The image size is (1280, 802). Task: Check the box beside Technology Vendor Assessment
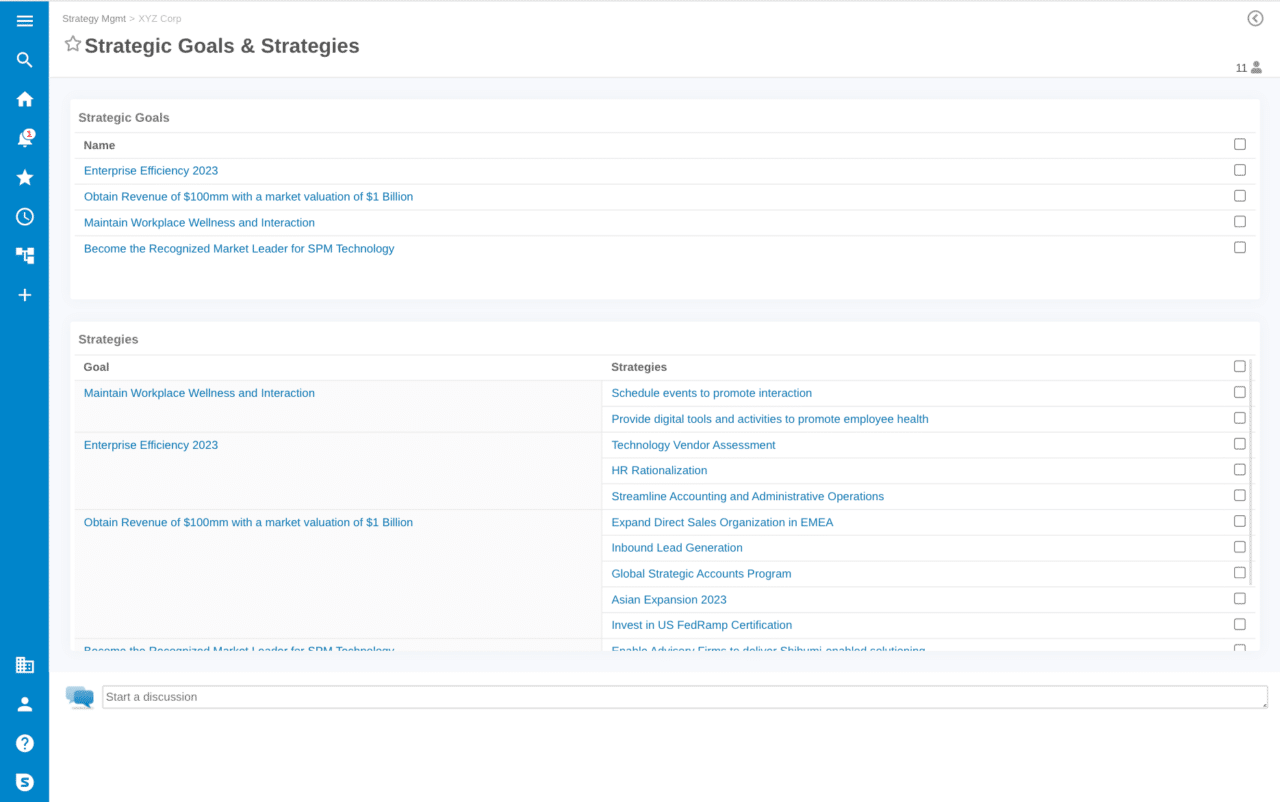[x=1239, y=443]
